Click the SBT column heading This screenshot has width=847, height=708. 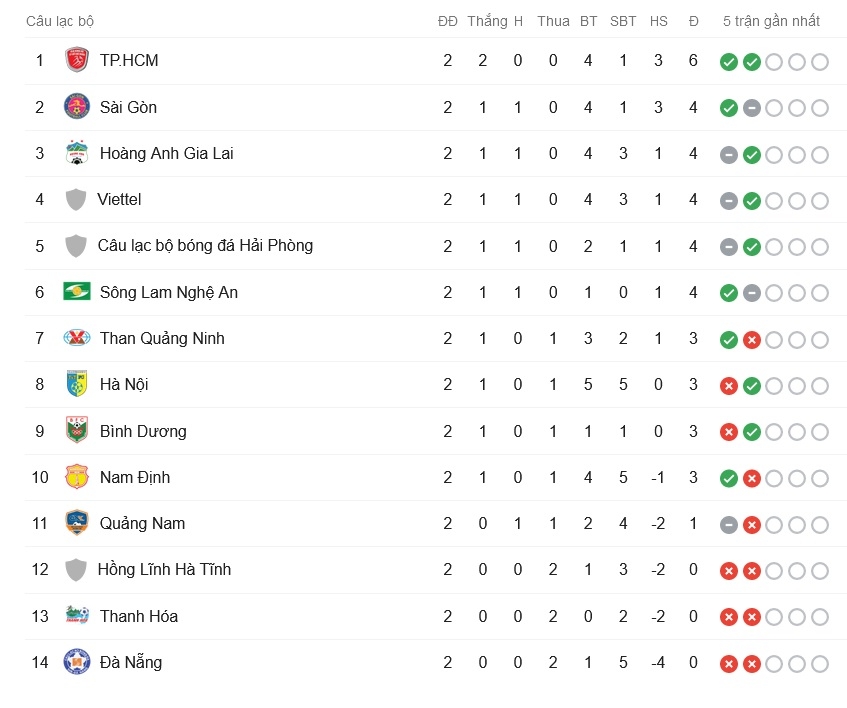(622, 20)
